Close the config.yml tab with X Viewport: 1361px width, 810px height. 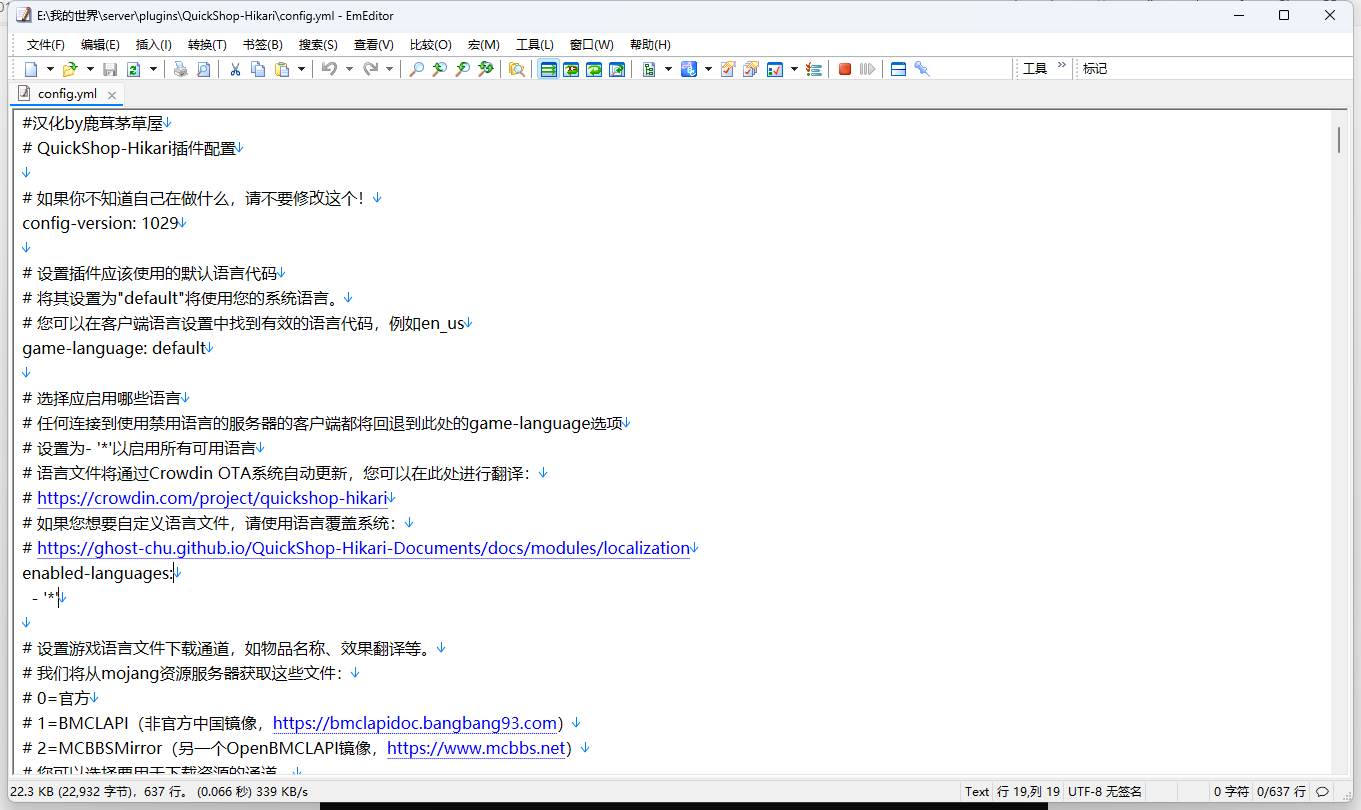pyautogui.click(x=112, y=95)
